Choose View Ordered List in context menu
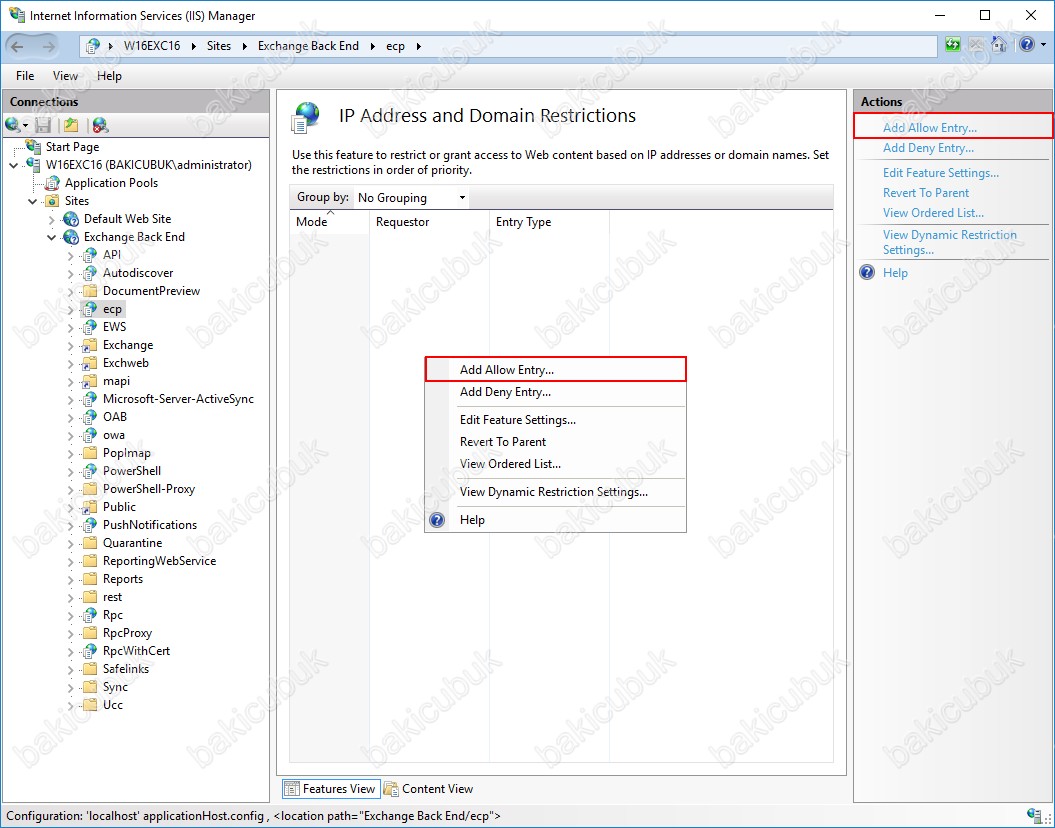The image size is (1055, 828). pyautogui.click(x=555, y=463)
